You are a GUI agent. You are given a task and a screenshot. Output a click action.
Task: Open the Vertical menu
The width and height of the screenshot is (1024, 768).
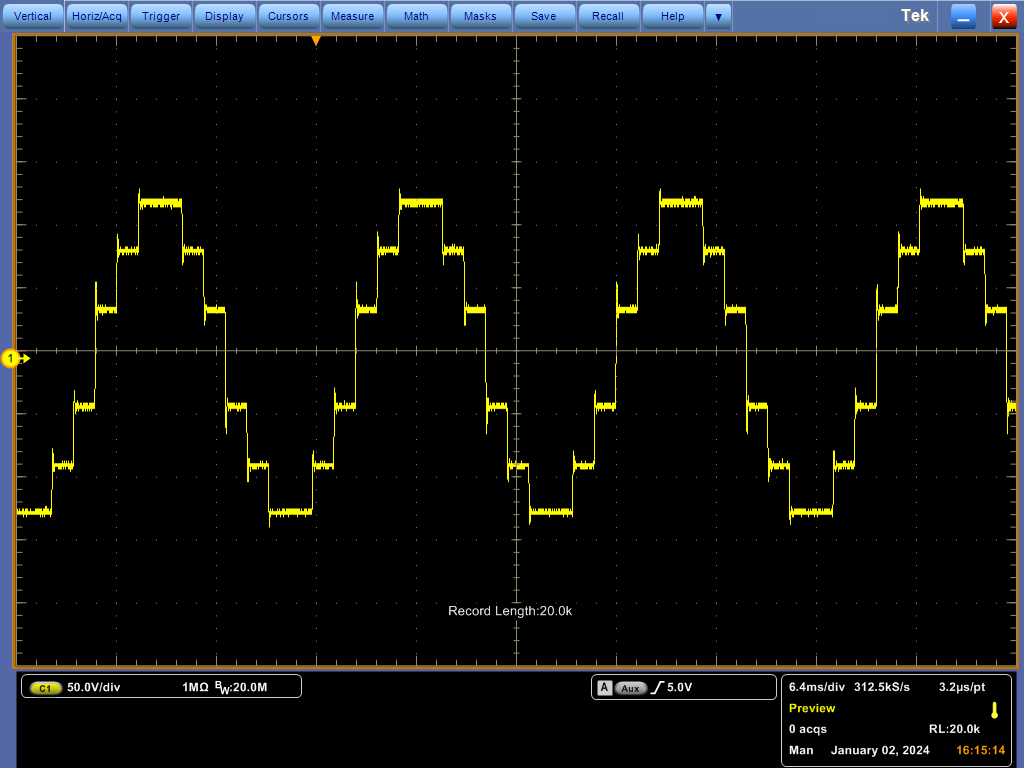tap(33, 15)
